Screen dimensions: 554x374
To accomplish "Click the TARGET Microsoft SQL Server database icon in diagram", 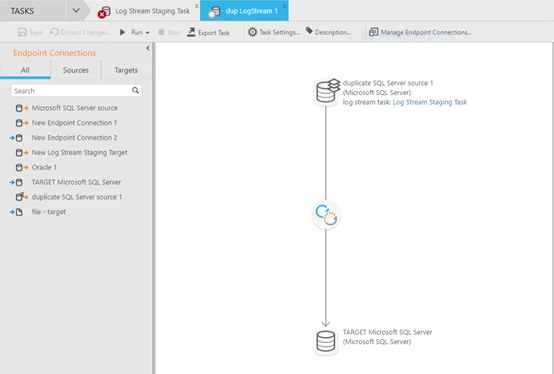I will [325, 341].
